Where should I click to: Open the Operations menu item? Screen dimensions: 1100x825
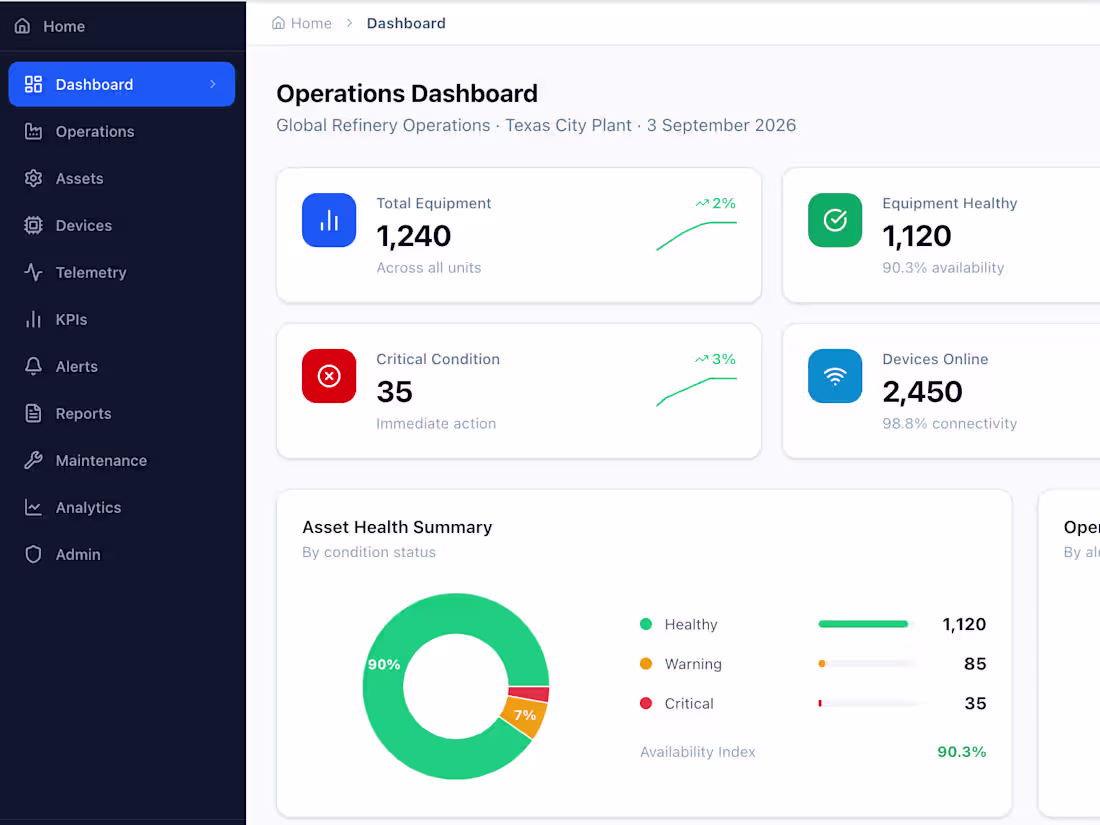[121, 131]
